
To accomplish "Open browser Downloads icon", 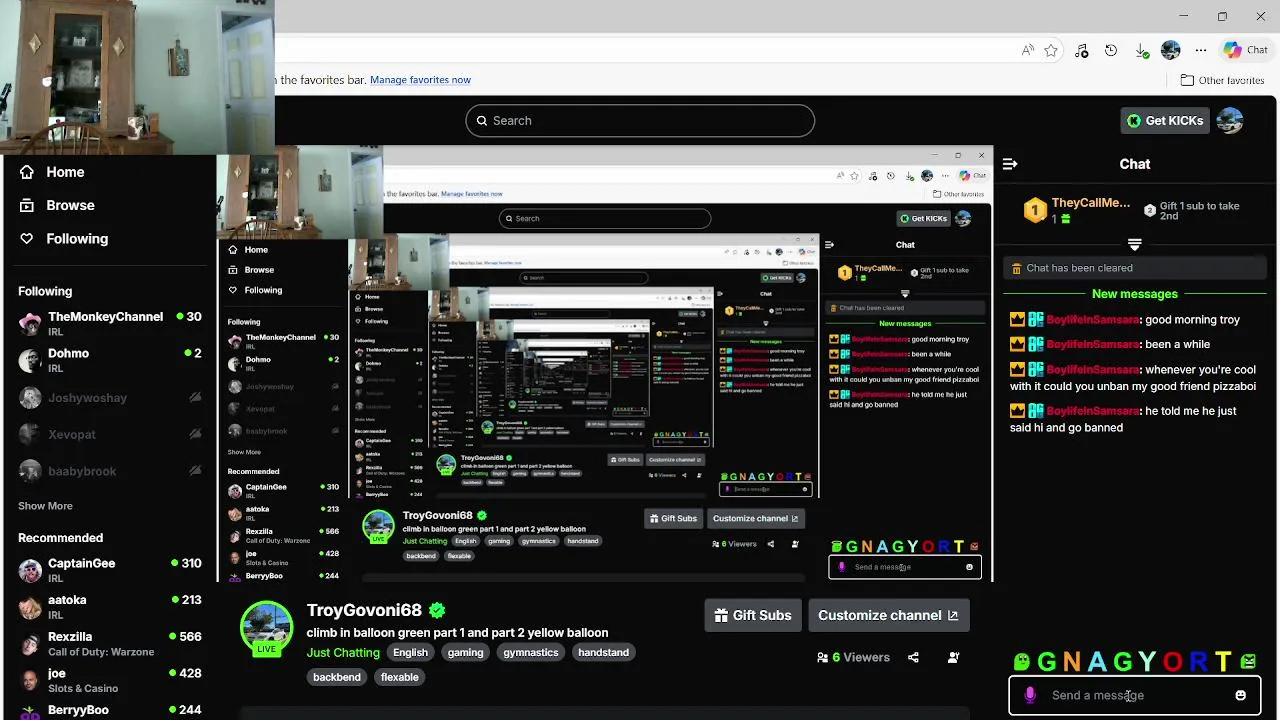I will pyautogui.click(x=1141, y=50).
